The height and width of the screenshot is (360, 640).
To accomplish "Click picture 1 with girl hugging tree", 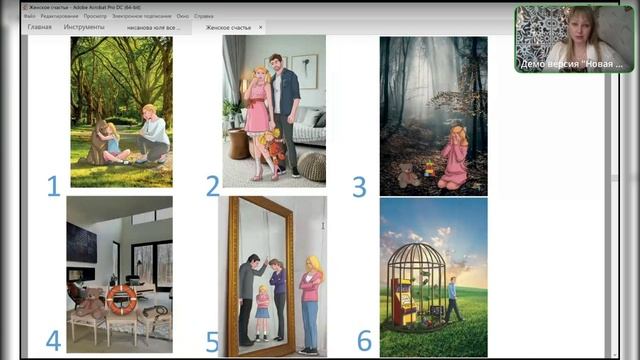I will tap(122, 112).
